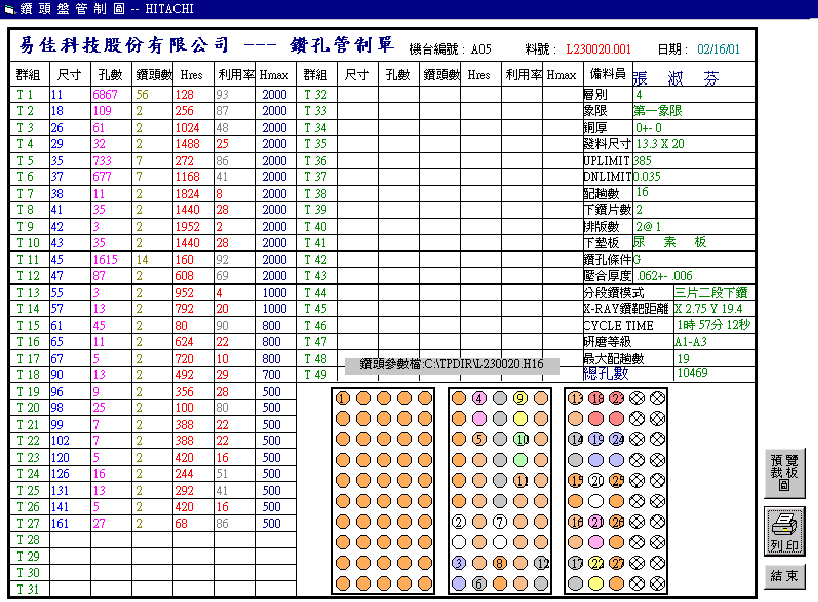Viewport: 818px width, 602px height.
Task: Click drill slot number 16
Action: [575, 522]
